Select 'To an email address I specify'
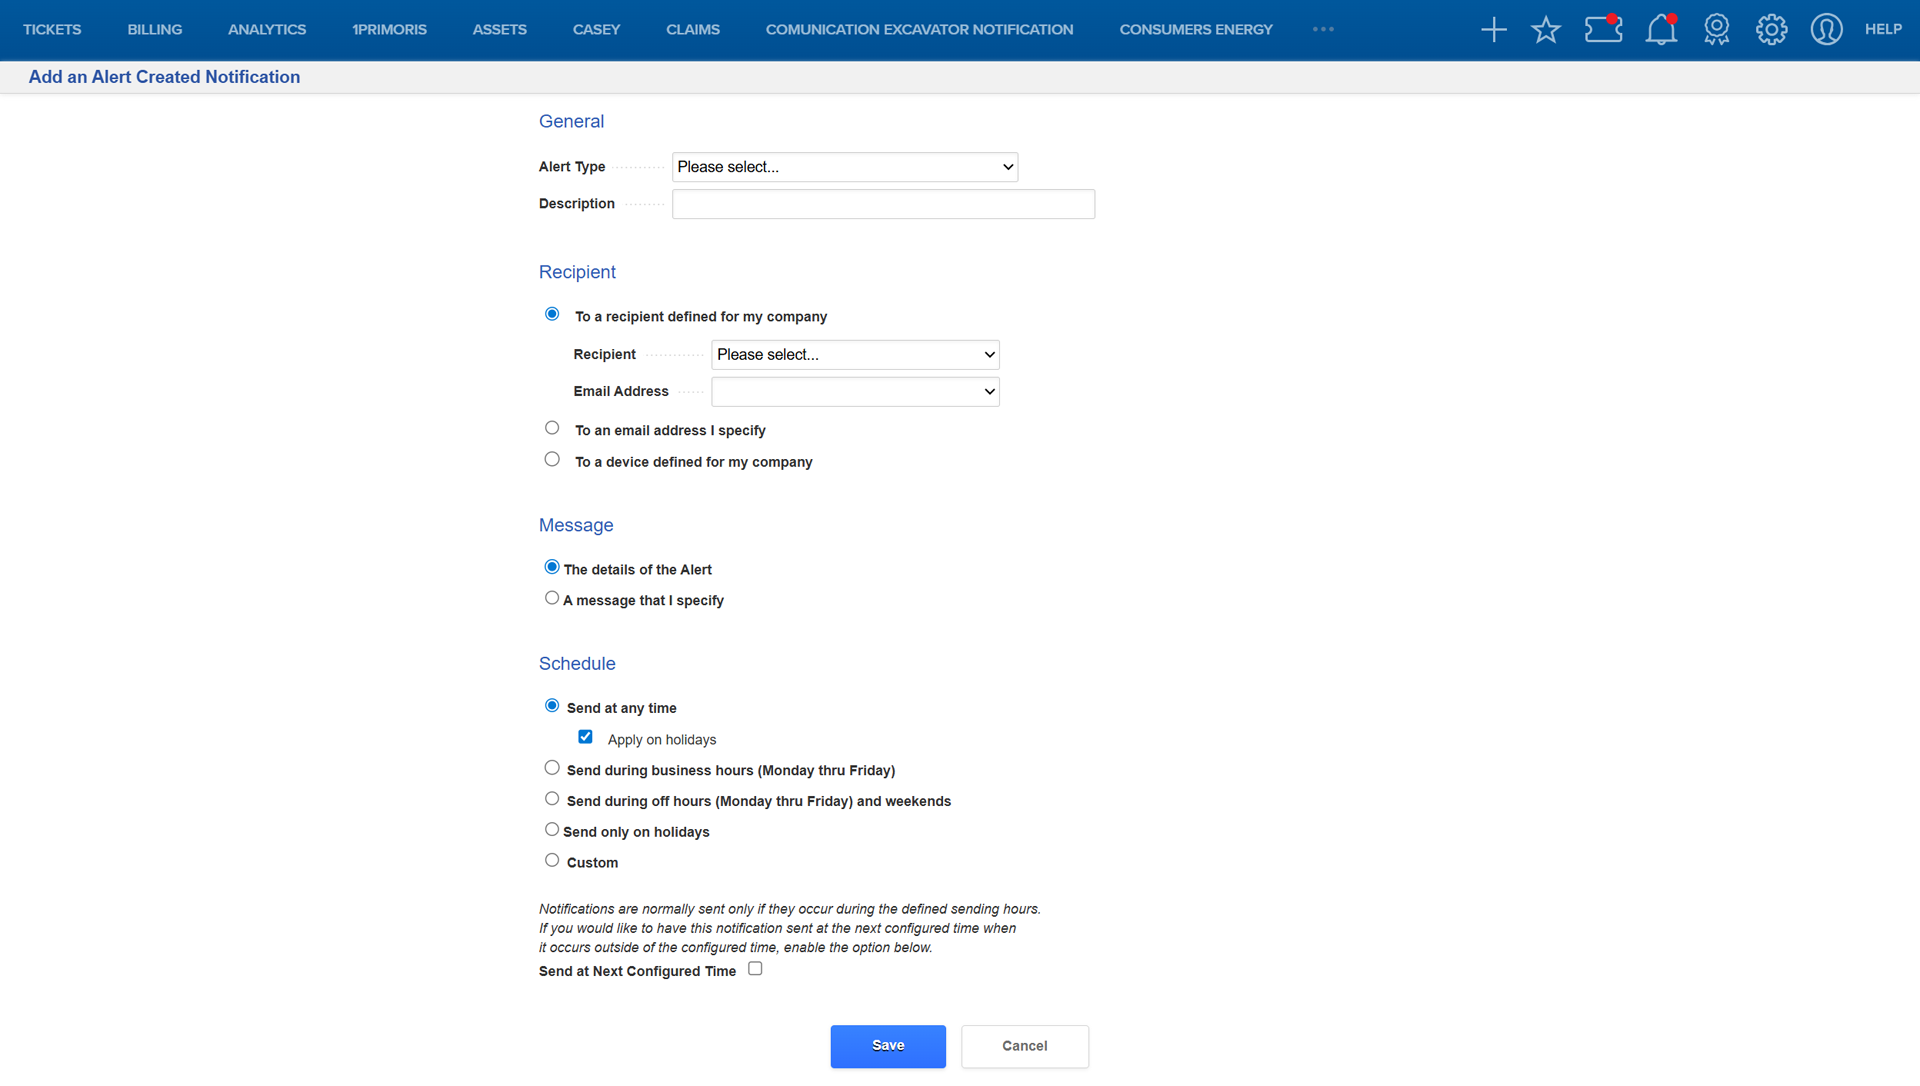The height and width of the screenshot is (1086, 1920). click(552, 428)
